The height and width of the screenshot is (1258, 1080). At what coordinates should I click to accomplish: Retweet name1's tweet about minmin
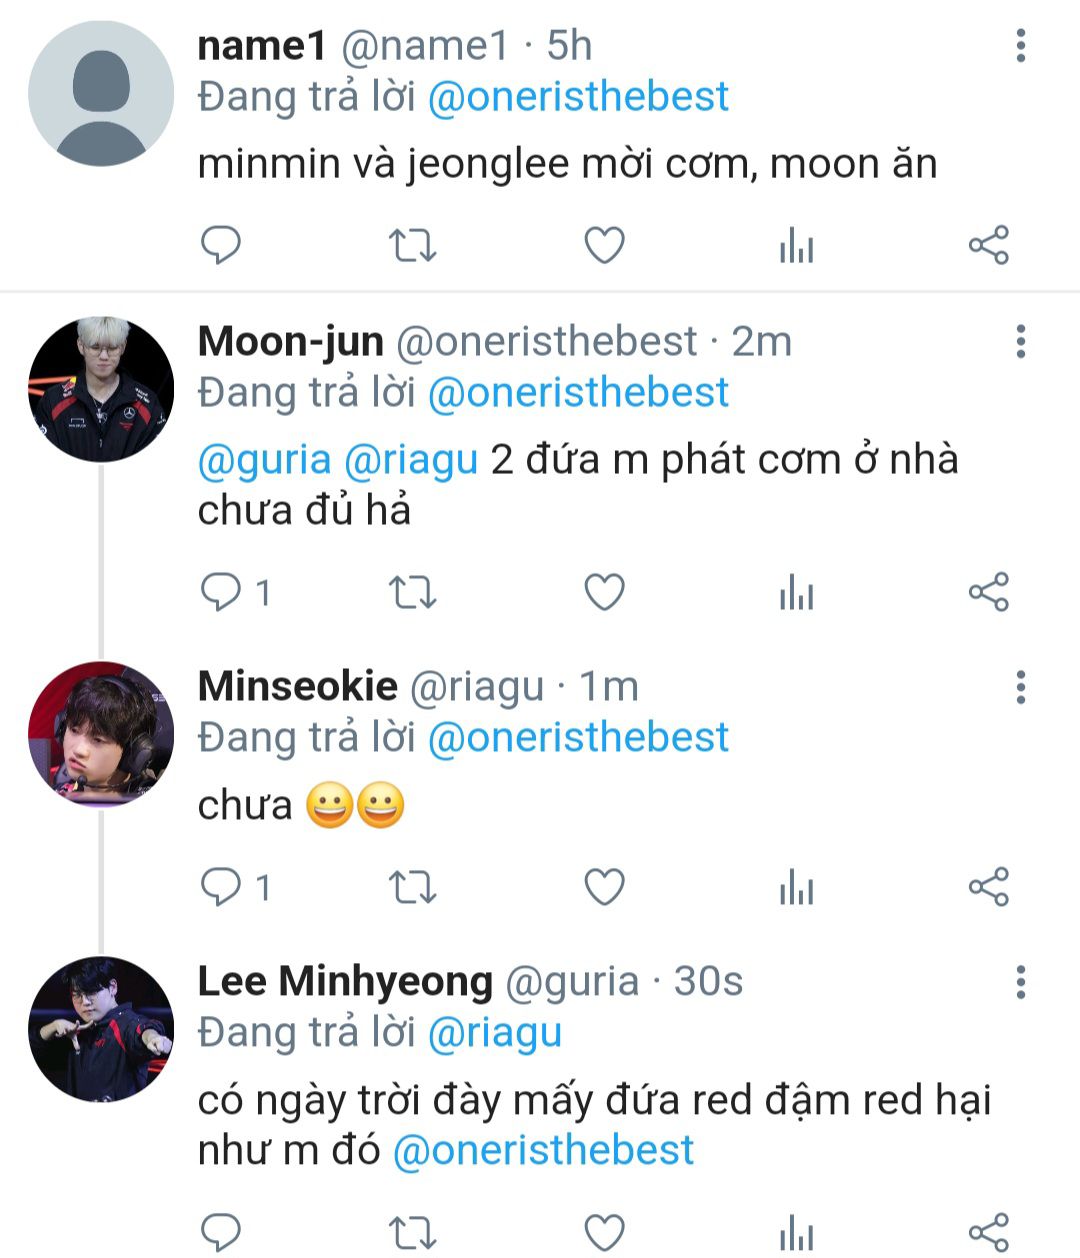point(412,245)
